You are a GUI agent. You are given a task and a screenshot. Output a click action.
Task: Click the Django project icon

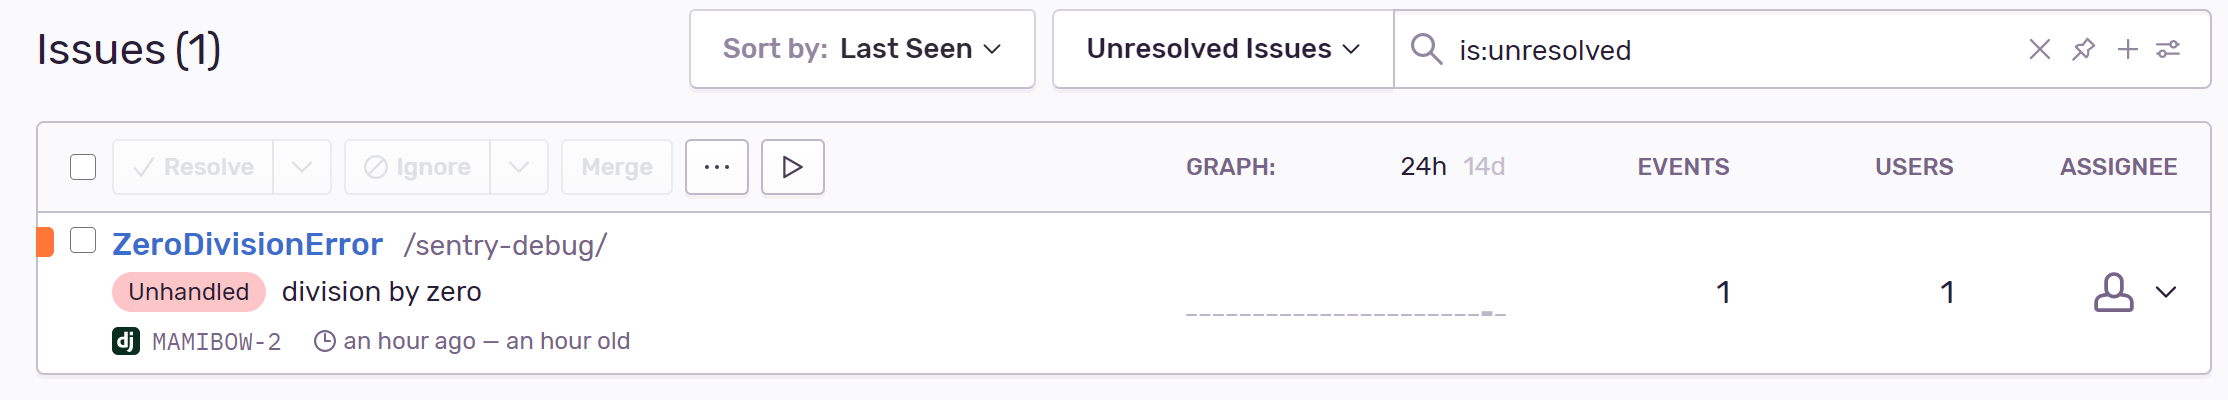pos(126,342)
